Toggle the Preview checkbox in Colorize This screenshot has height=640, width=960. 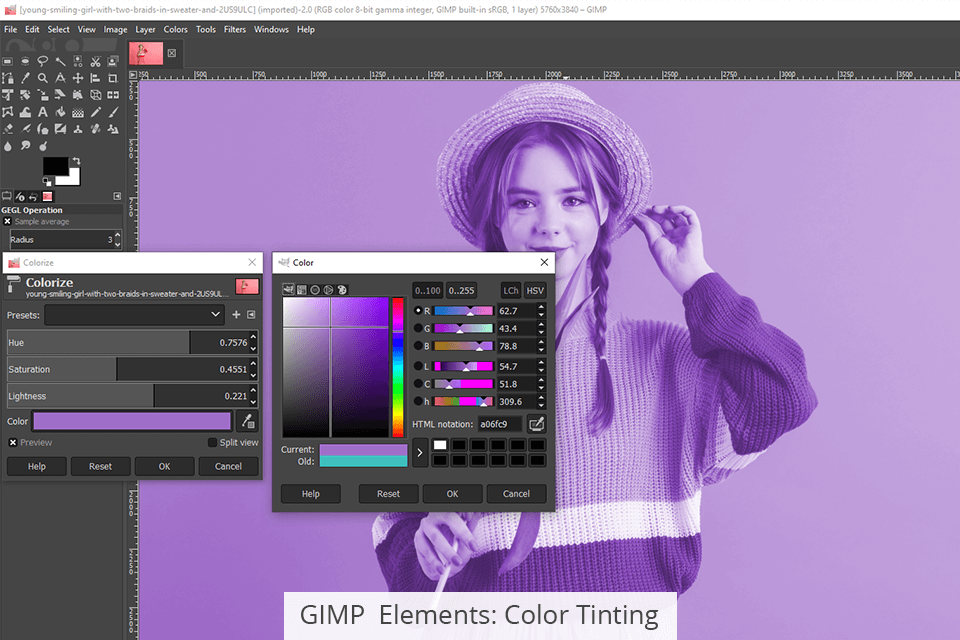(x=13, y=442)
